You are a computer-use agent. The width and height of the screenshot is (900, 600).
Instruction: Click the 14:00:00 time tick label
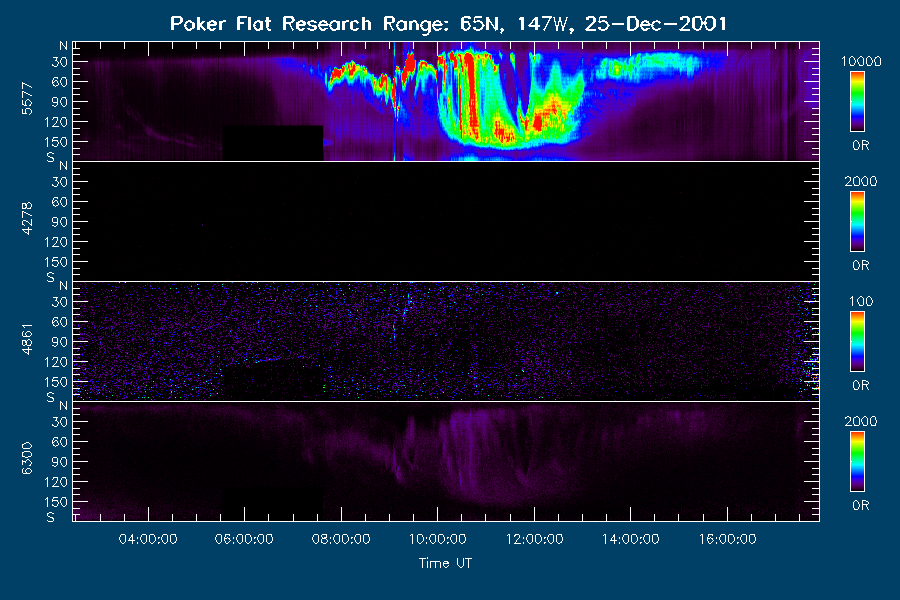click(631, 539)
